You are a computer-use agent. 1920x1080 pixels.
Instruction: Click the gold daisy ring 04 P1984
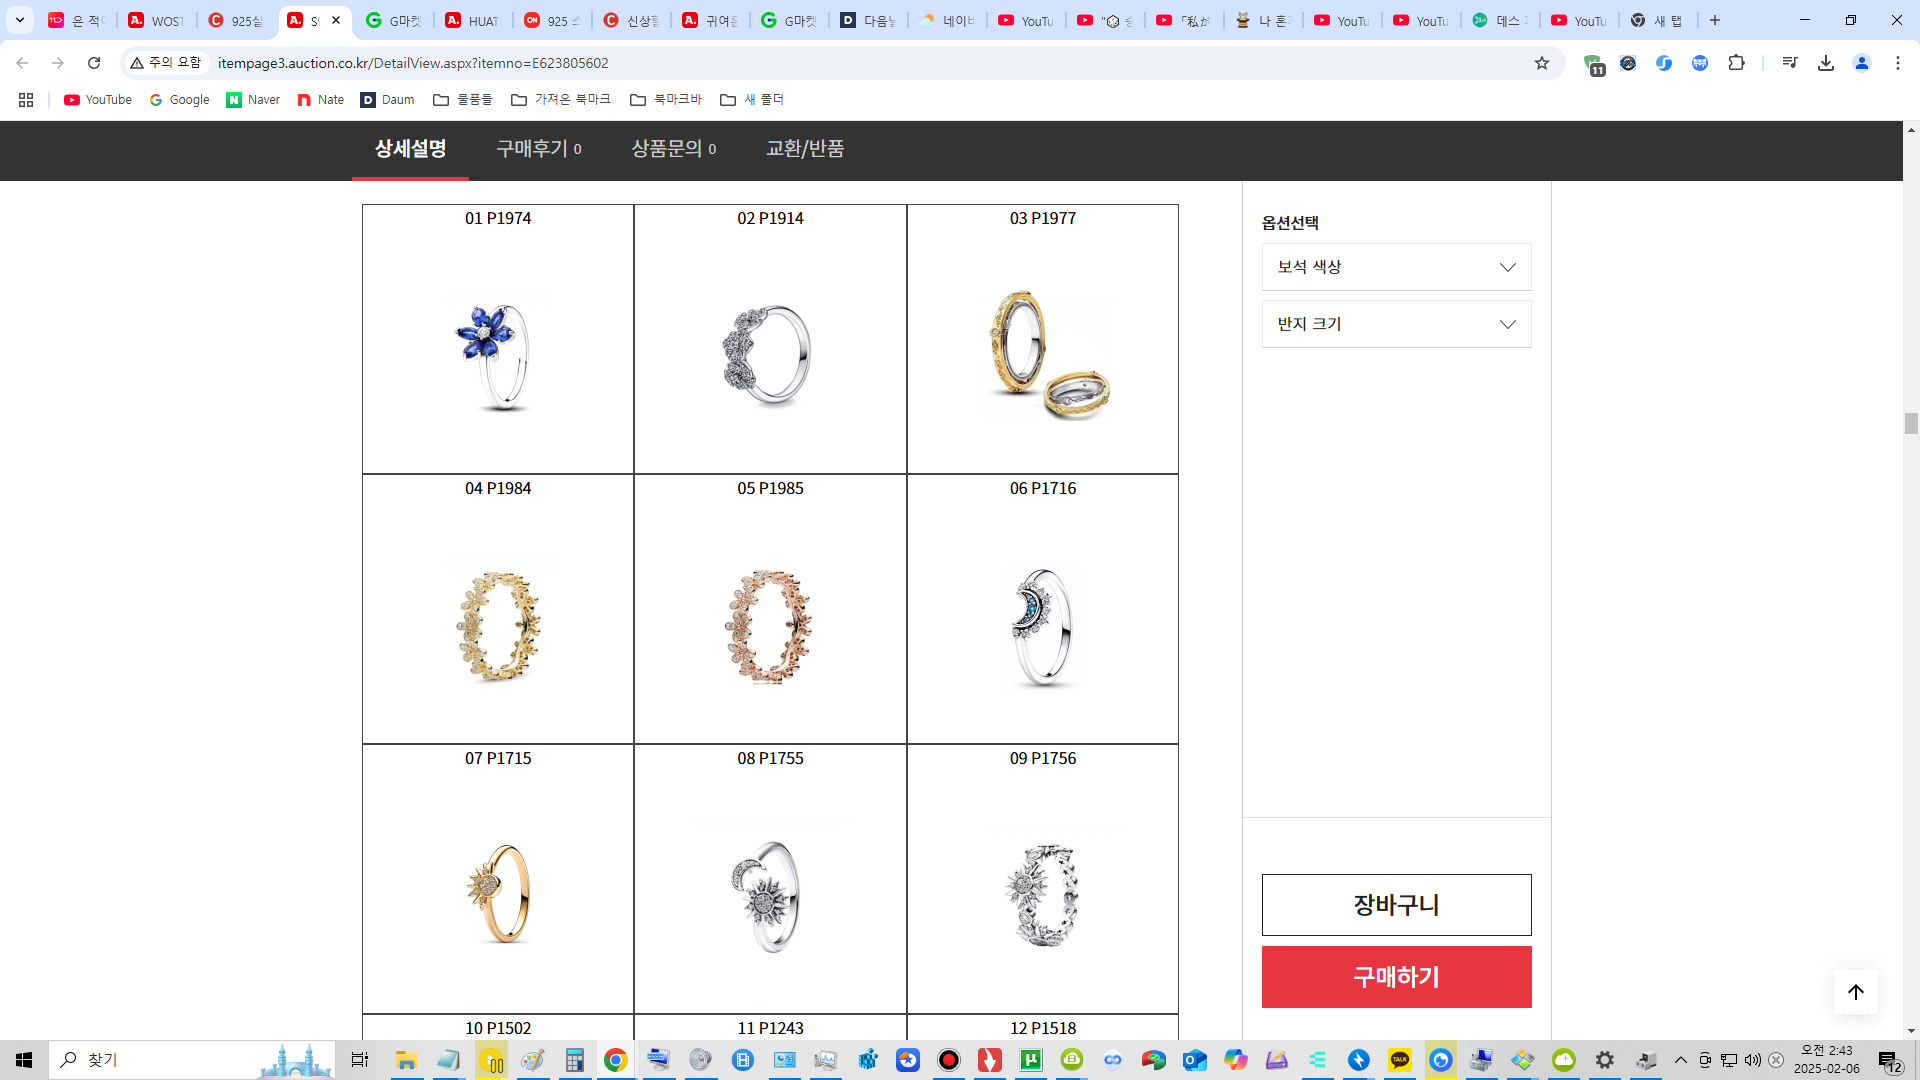click(x=498, y=626)
